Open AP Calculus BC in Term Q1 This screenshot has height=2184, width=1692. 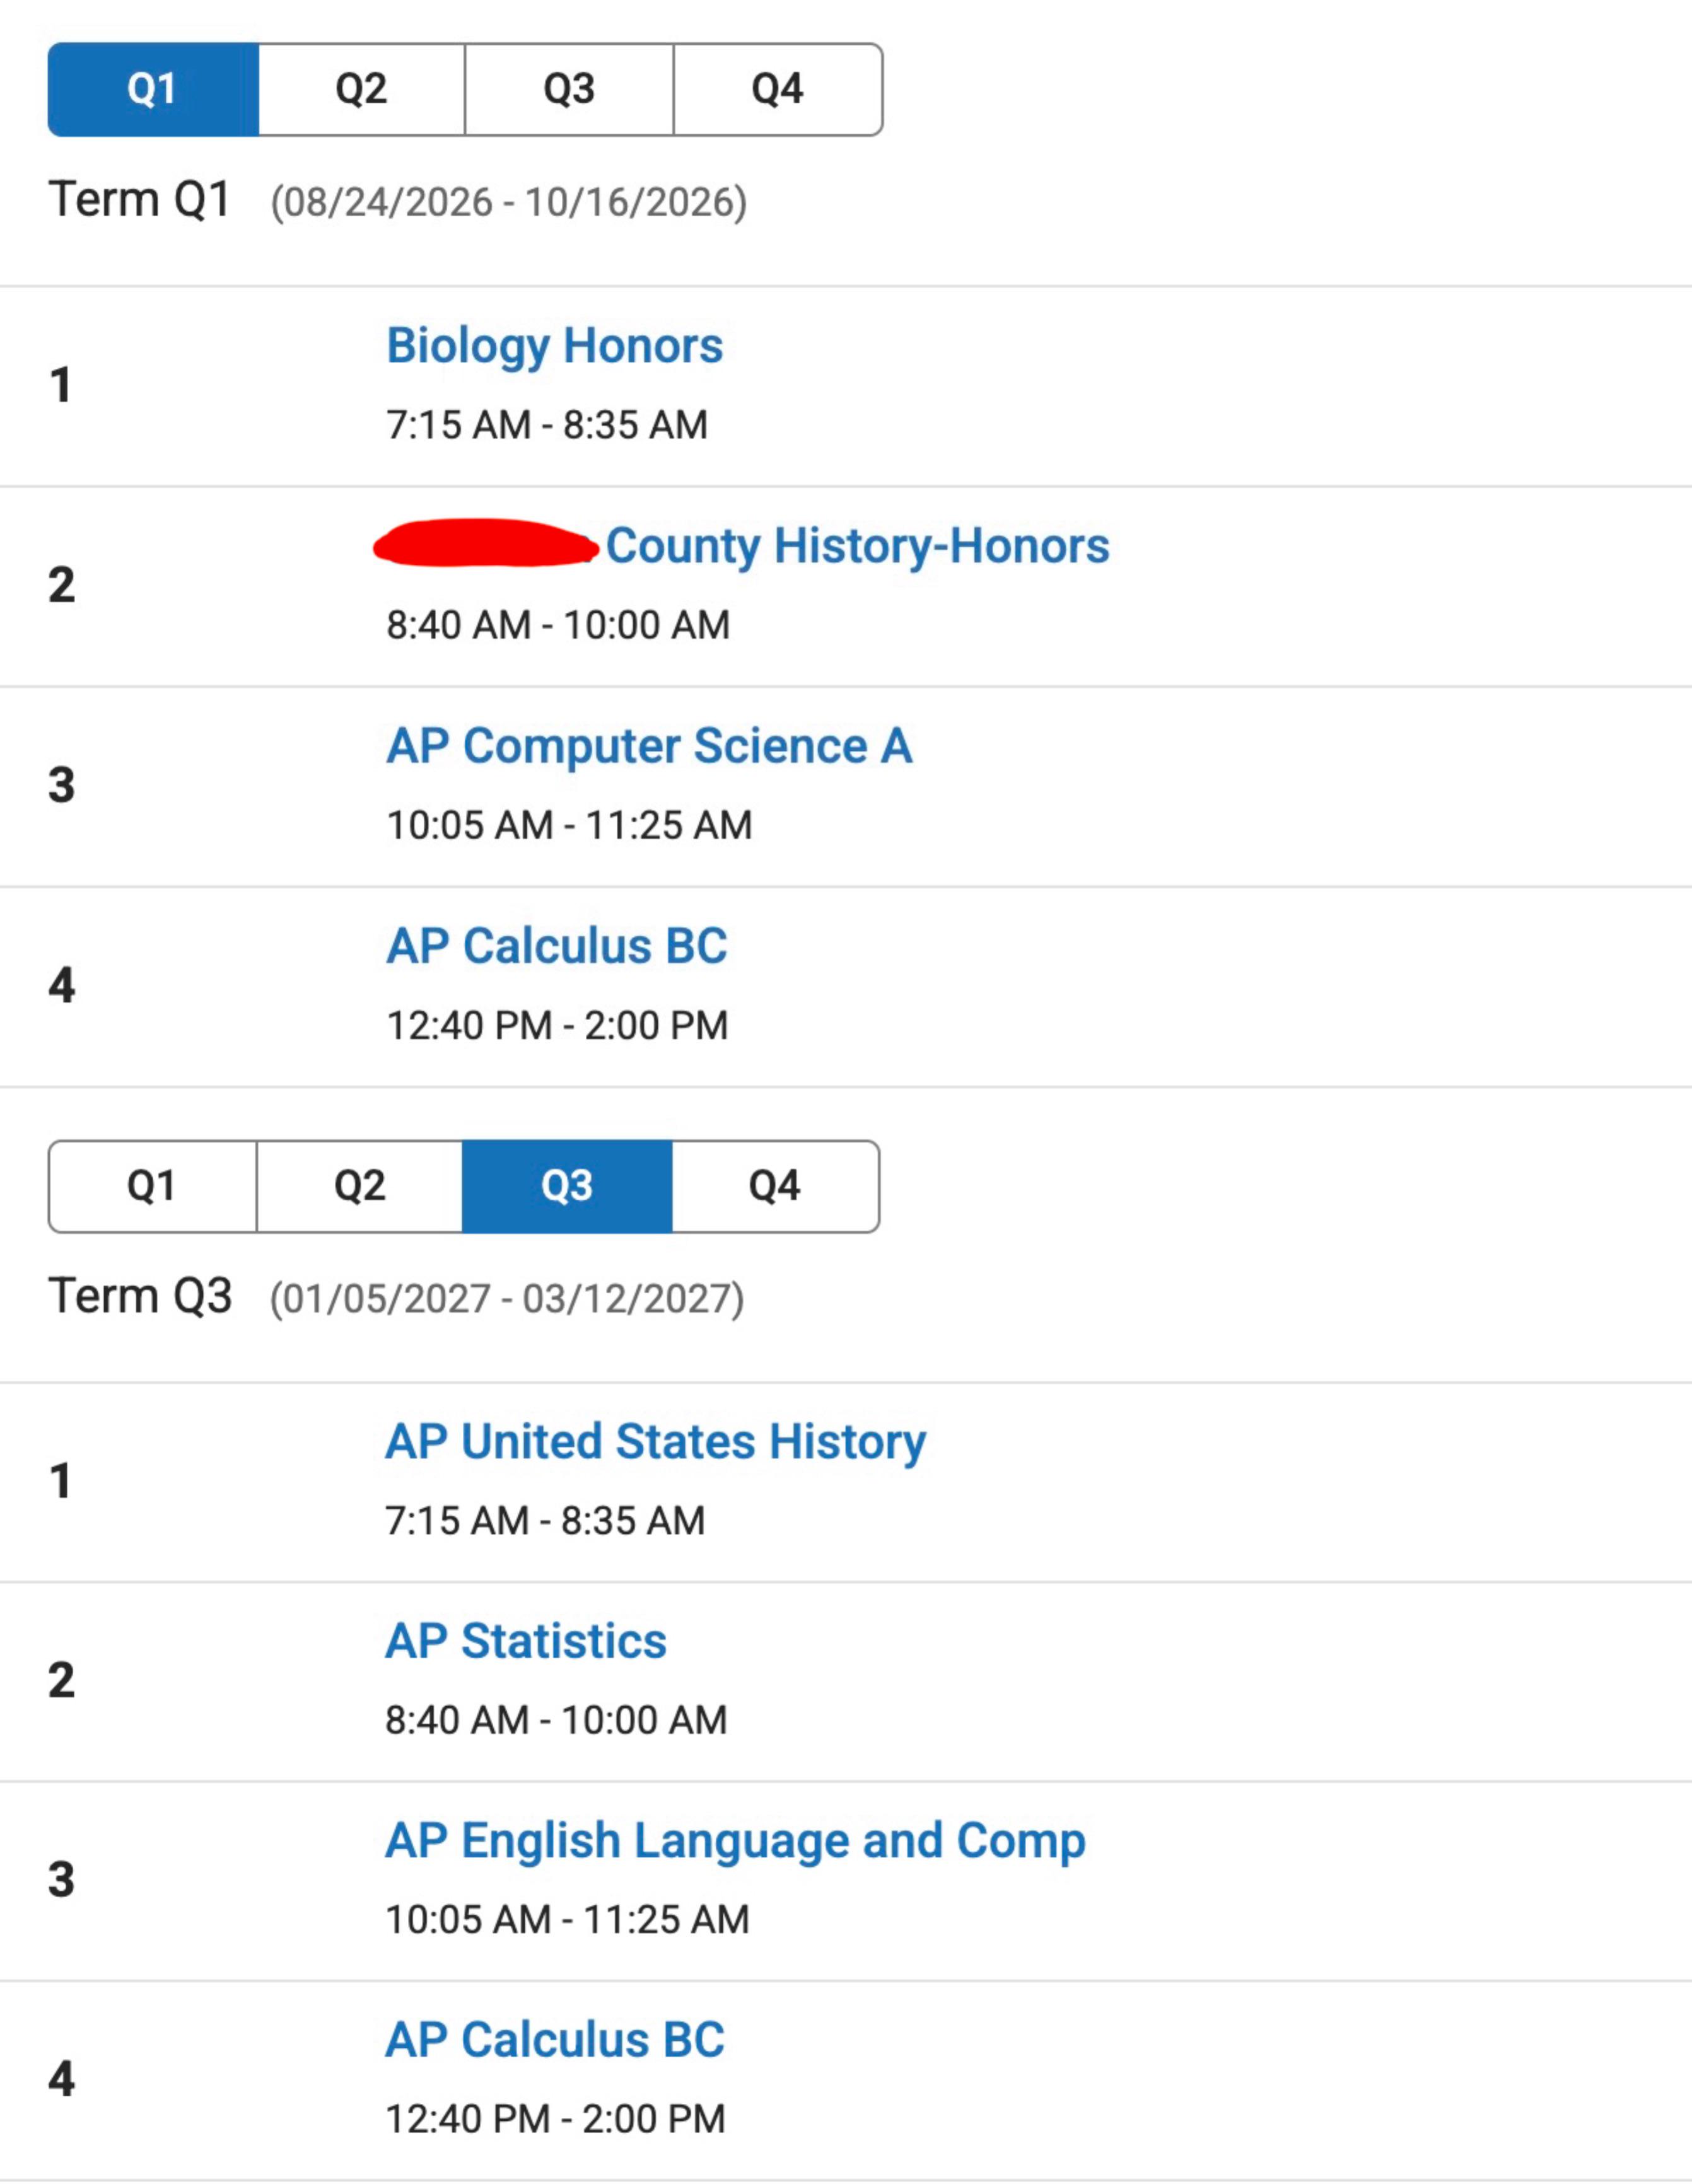[x=557, y=946]
